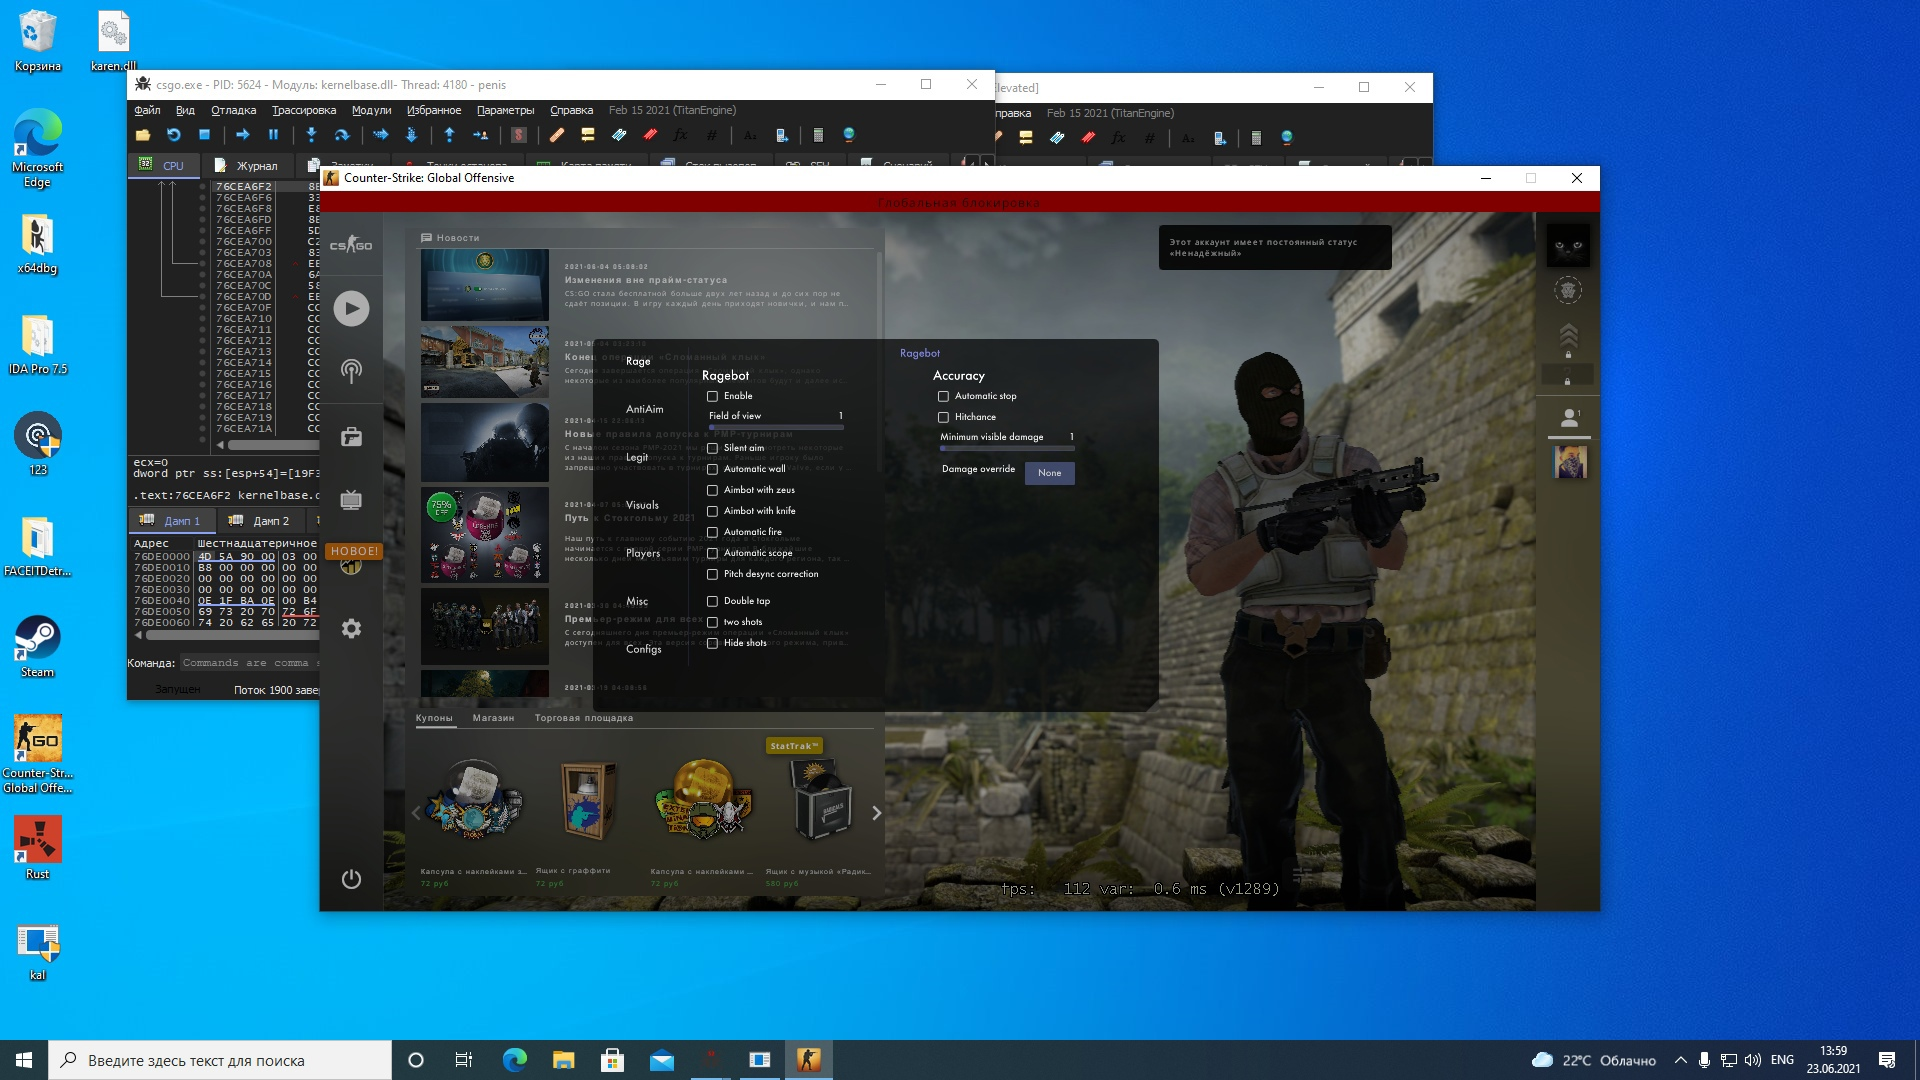
Task: Open the CS:GO inventory briefcase icon
Action: [x=351, y=437]
